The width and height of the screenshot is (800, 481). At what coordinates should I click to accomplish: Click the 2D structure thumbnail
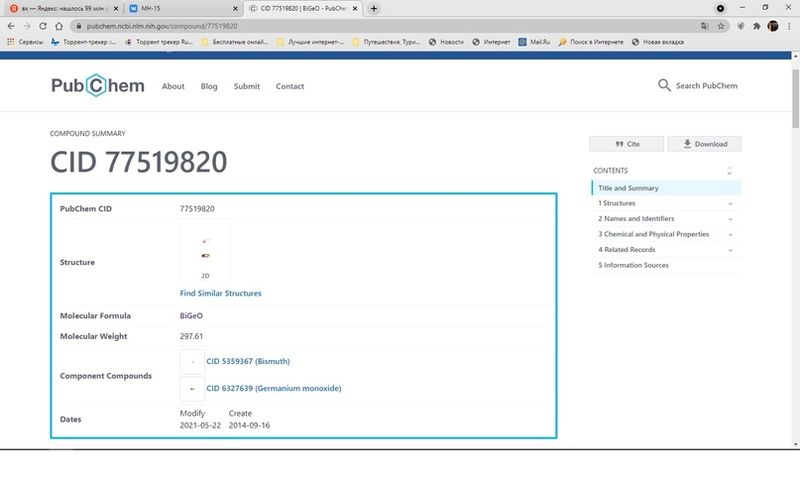point(205,252)
